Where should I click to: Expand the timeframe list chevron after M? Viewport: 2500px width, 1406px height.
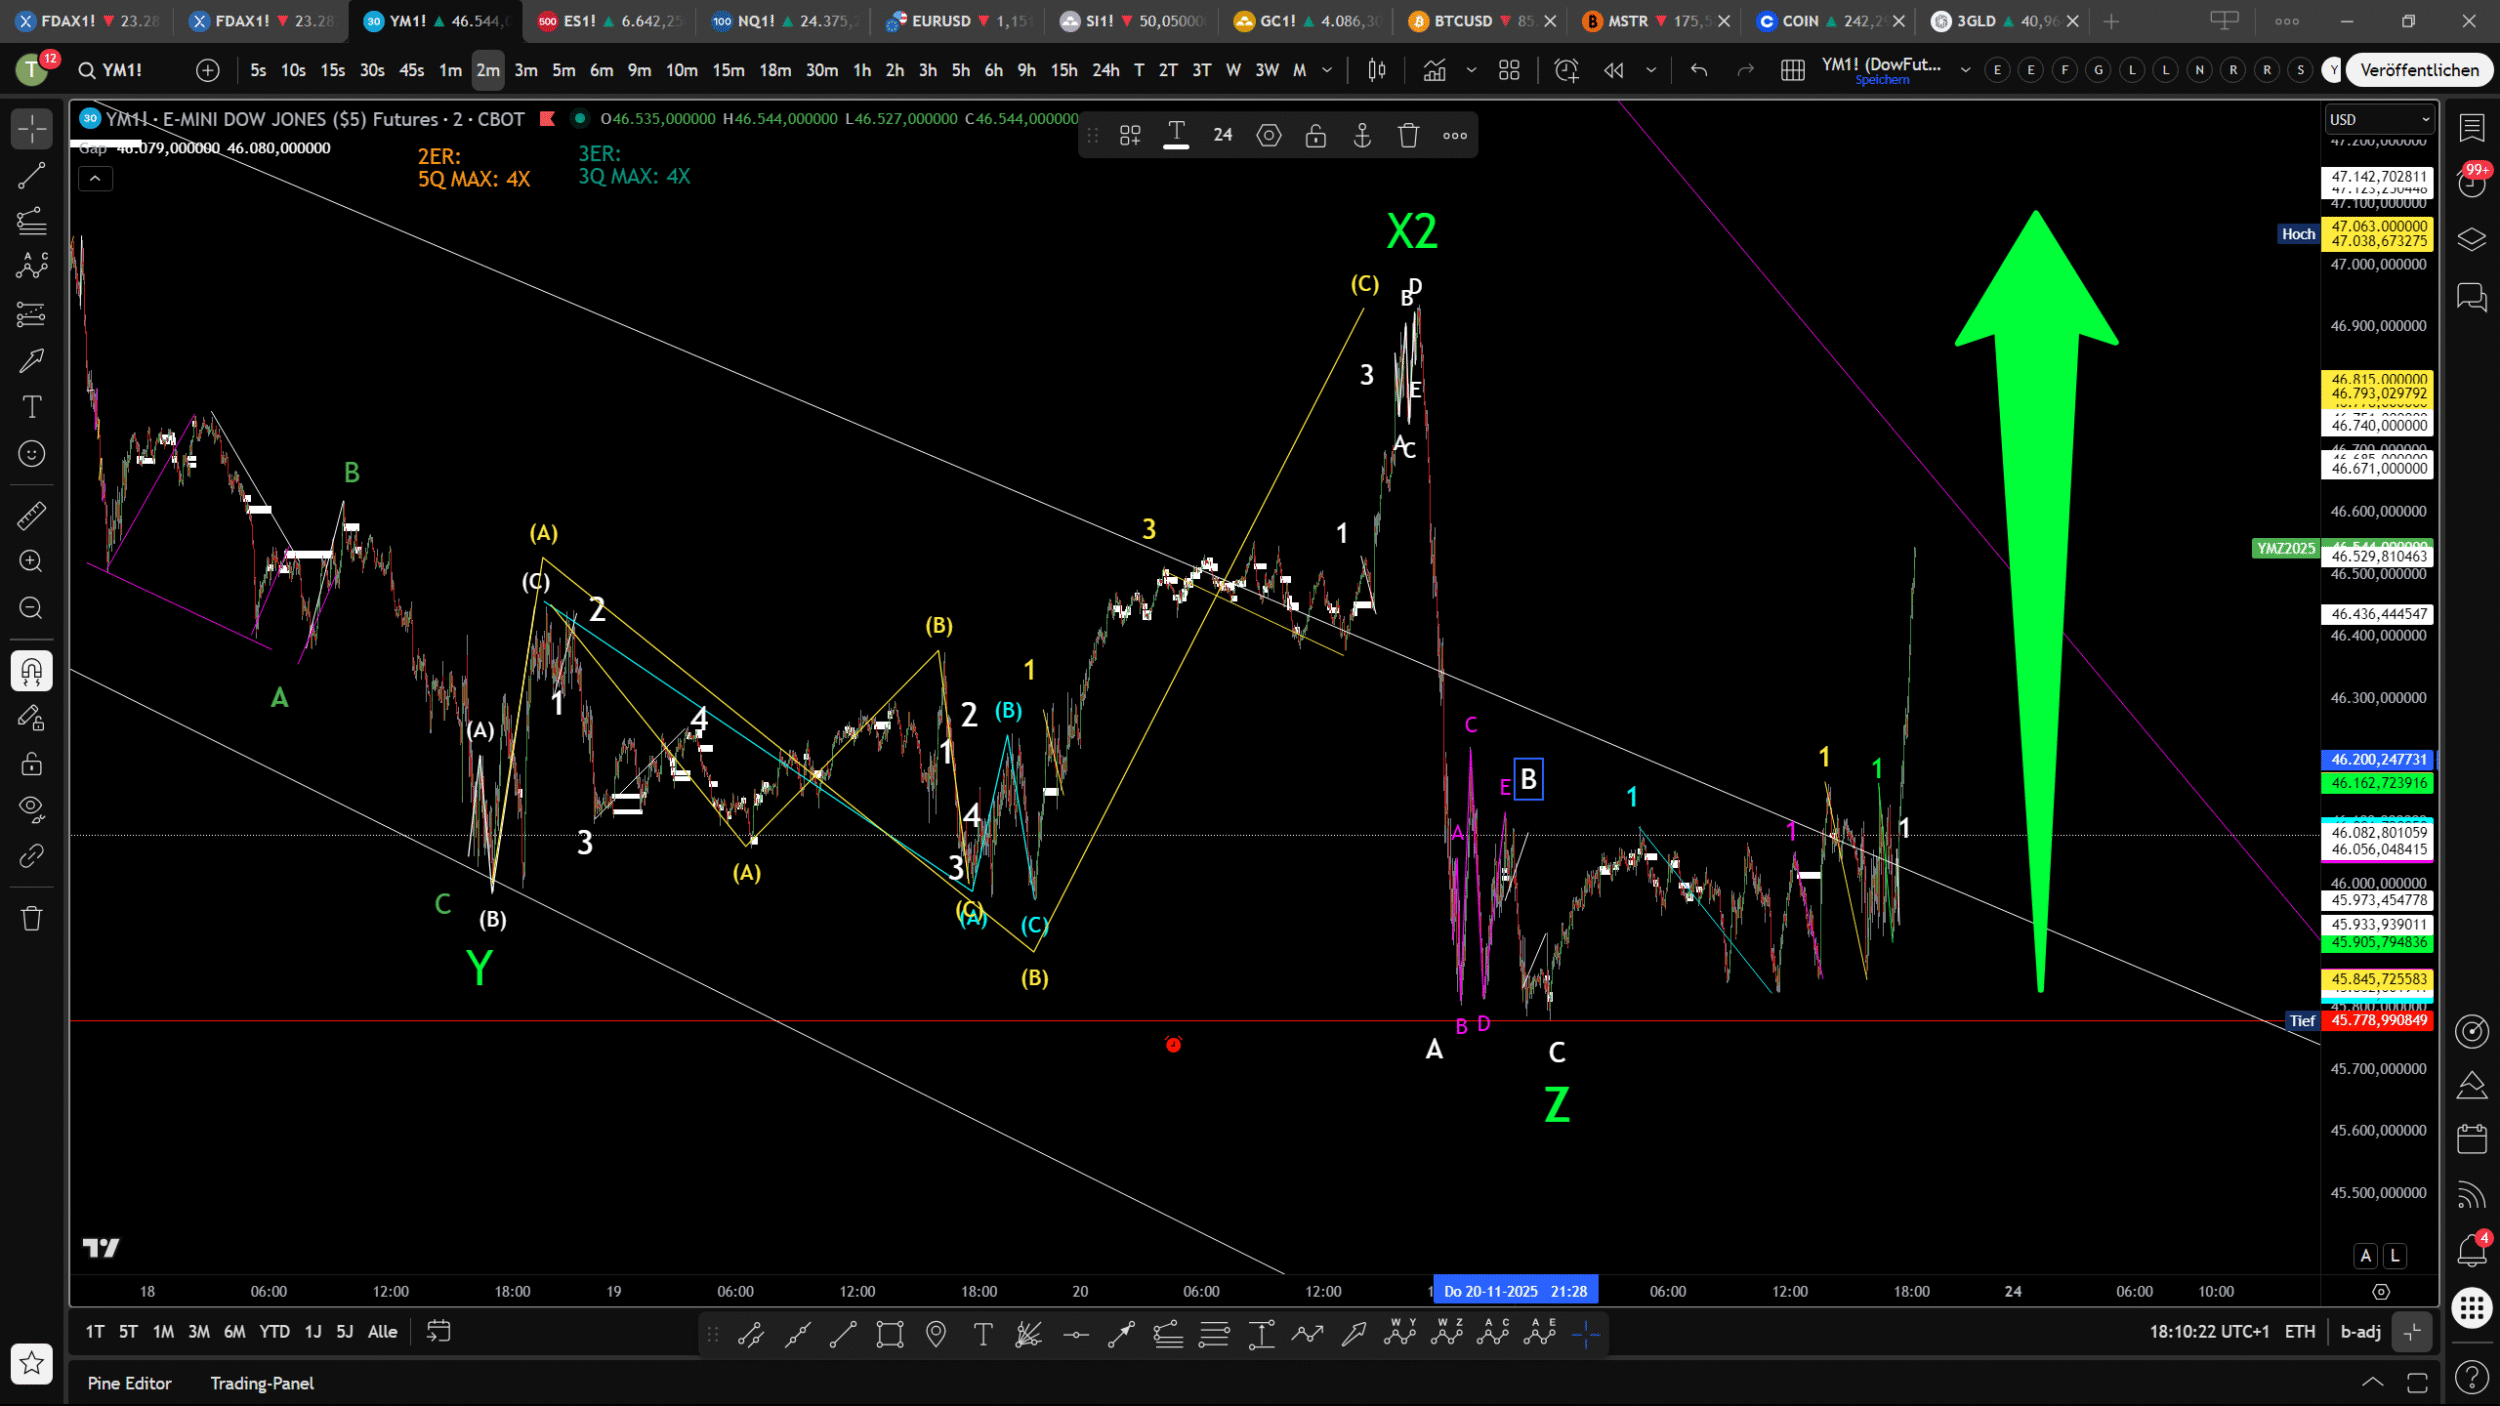tap(1327, 70)
